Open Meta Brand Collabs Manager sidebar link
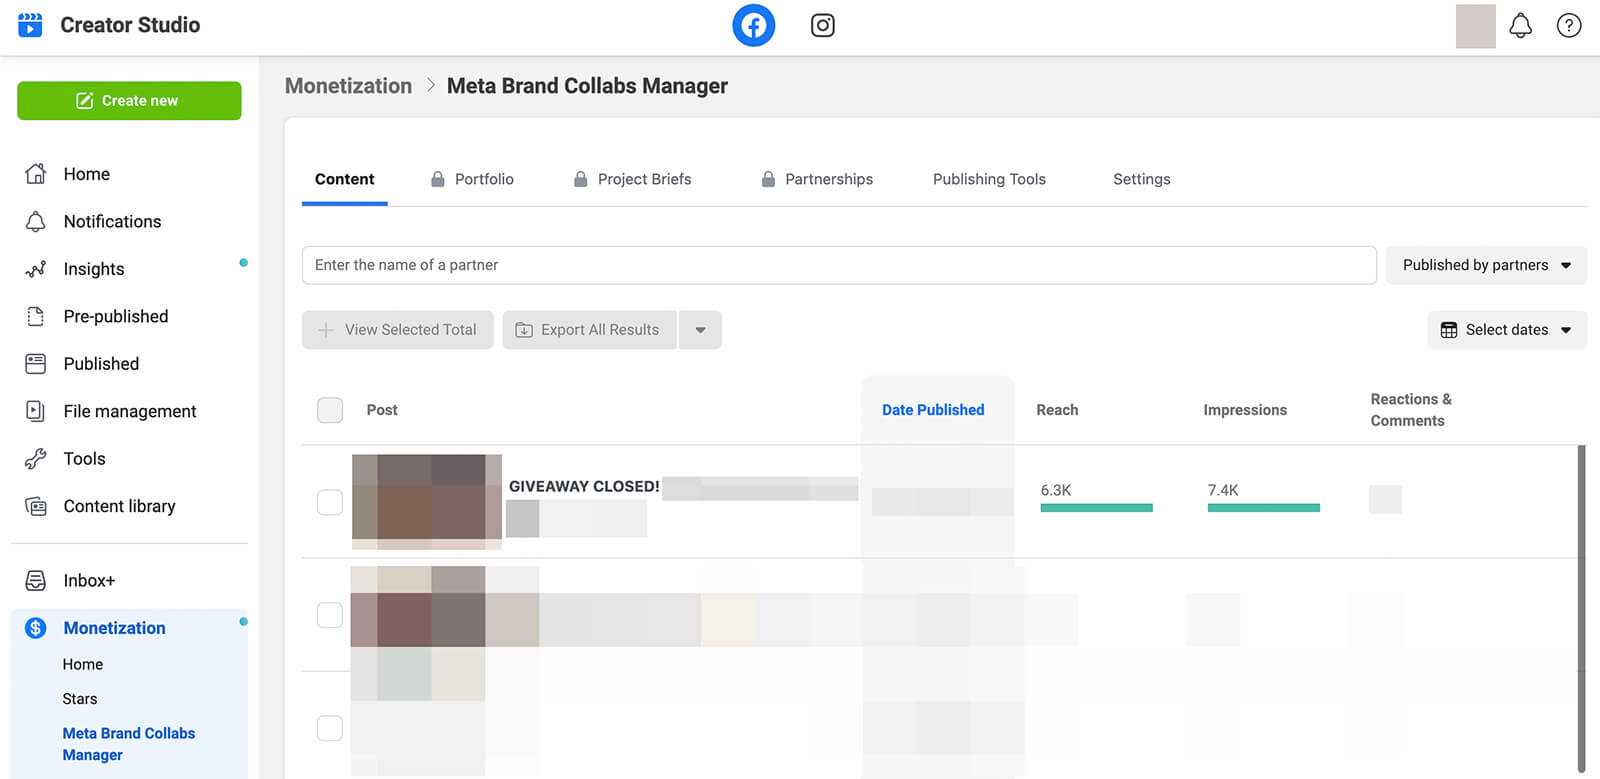The height and width of the screenshot is (779, 1600). coord(128,744)
